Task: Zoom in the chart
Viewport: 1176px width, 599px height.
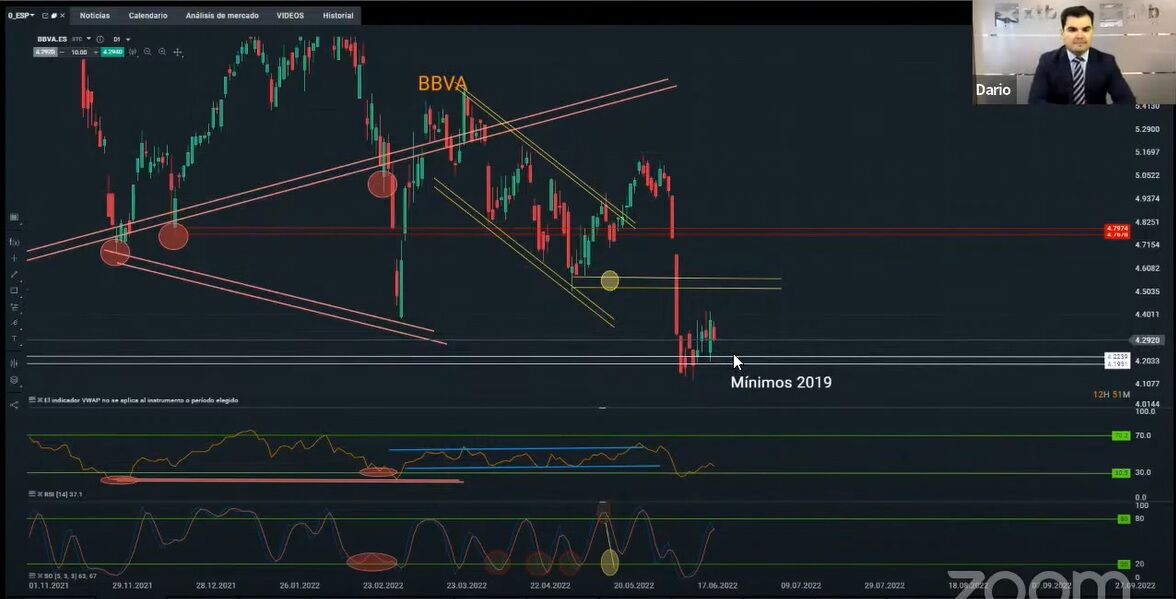Action: [x=162, y=52]
